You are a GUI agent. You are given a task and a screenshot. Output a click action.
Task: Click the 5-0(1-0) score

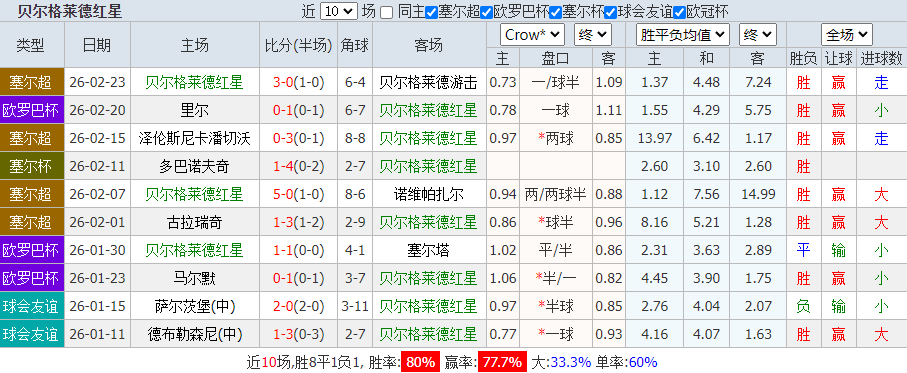point(298,194)
